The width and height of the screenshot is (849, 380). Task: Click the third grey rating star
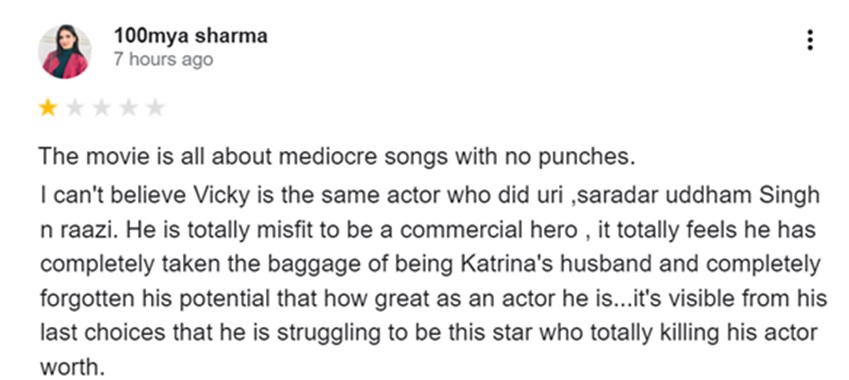pyautogui.click(x=101, y=108)
